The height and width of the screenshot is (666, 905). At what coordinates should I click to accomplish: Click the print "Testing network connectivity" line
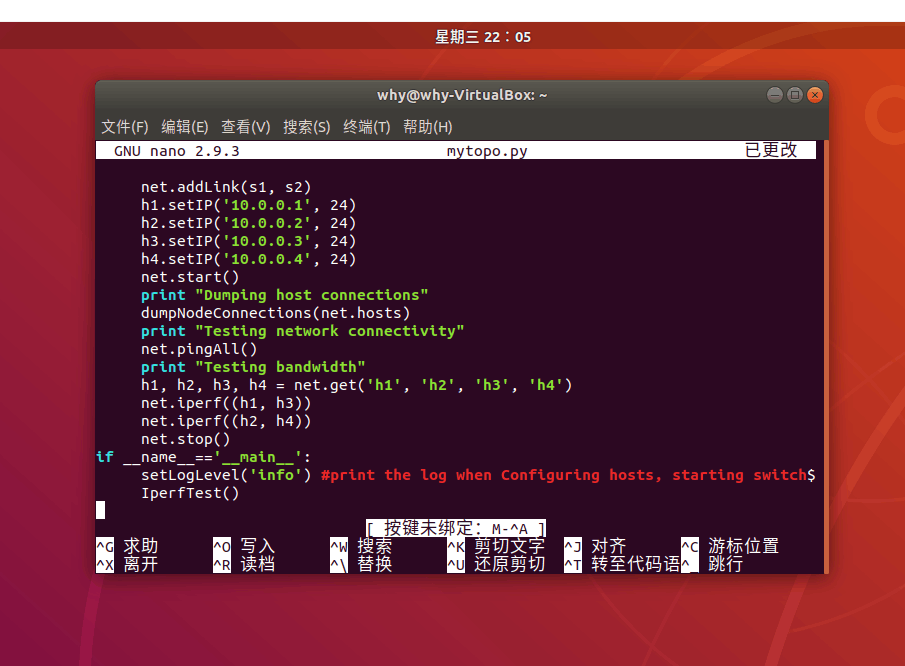[302, 331]
